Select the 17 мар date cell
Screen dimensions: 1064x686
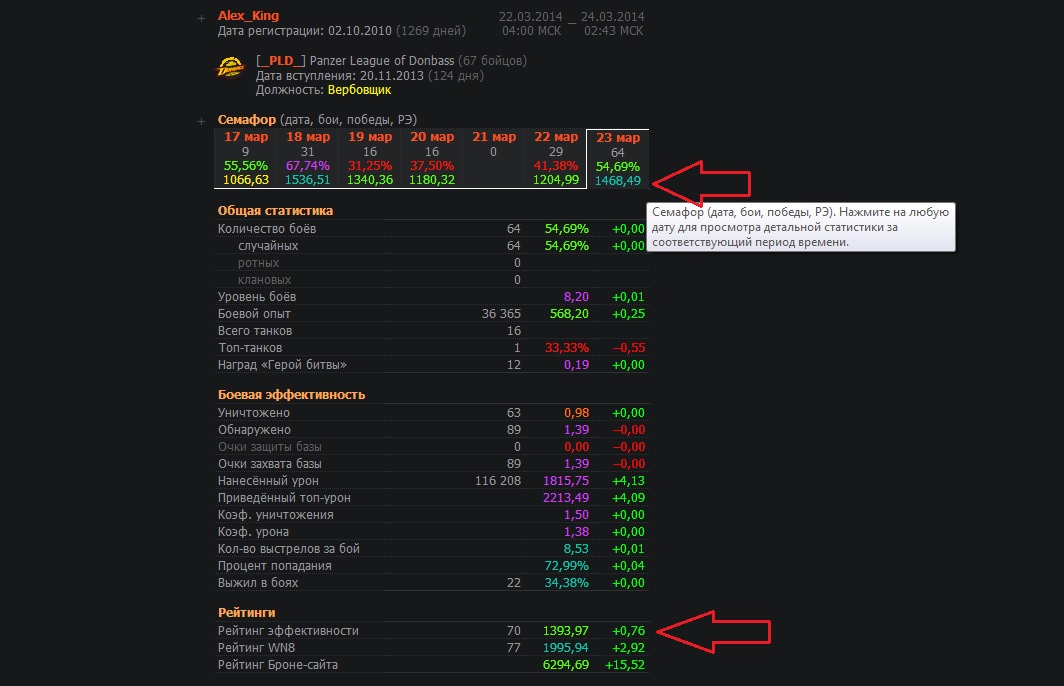246,158
